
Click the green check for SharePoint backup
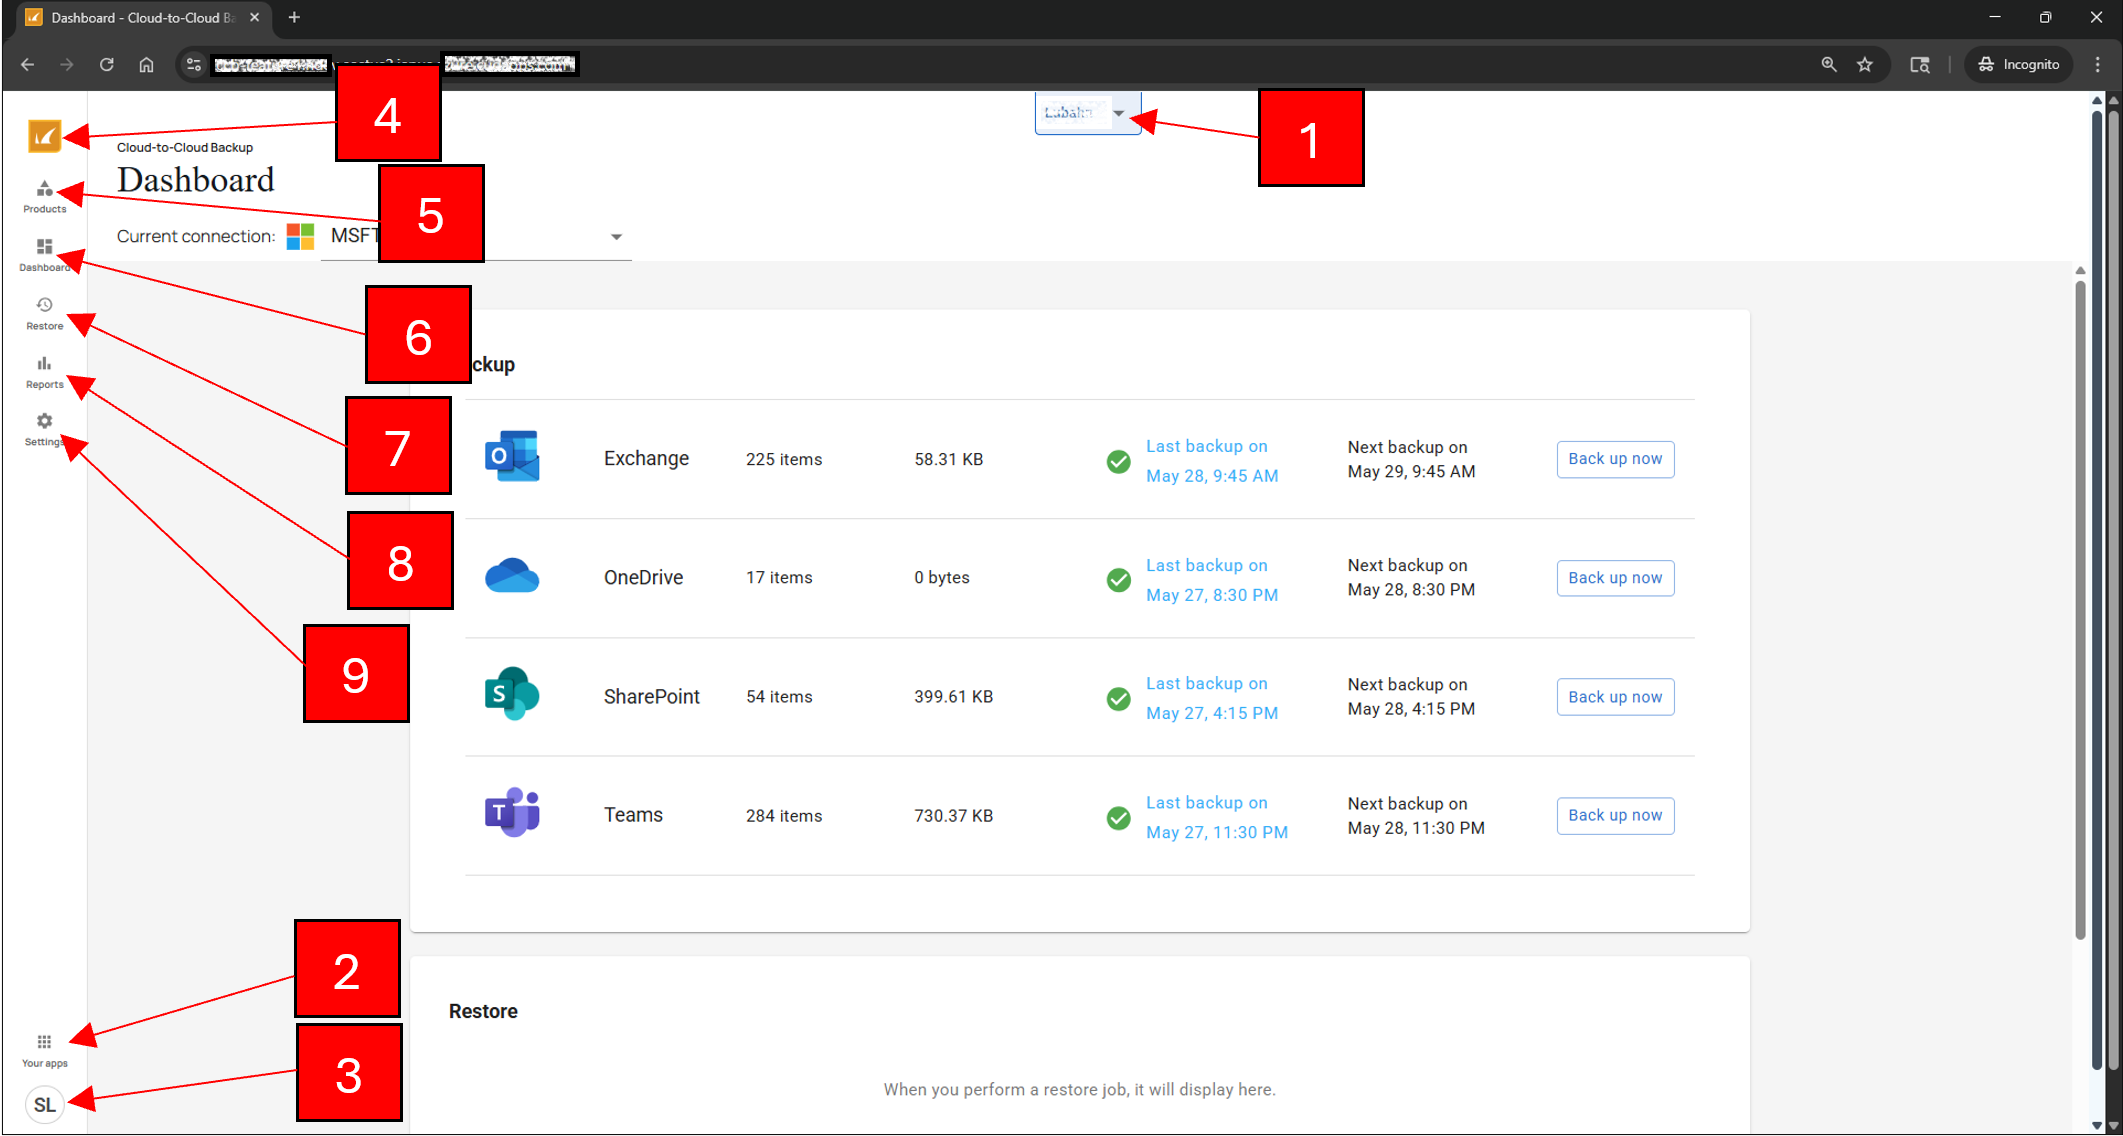(x=1119, y=699)
